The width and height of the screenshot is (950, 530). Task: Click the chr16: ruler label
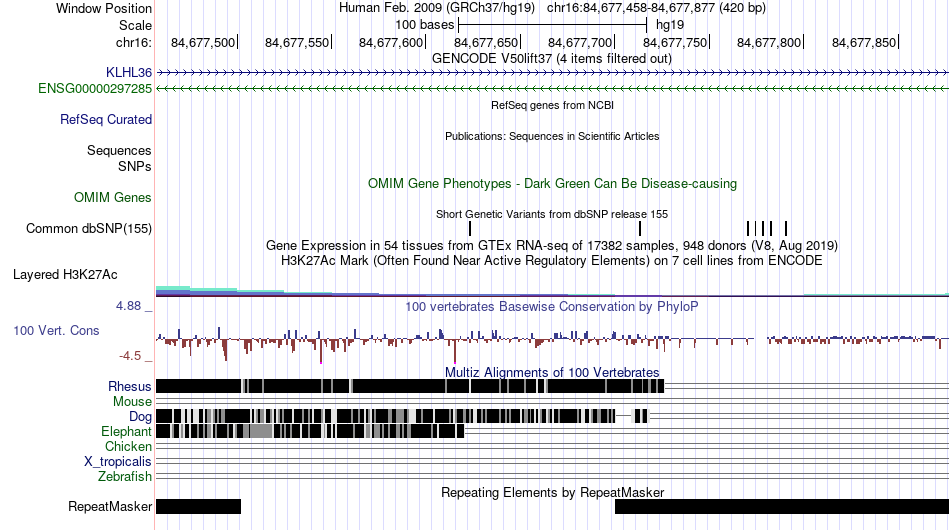(133, 42)
